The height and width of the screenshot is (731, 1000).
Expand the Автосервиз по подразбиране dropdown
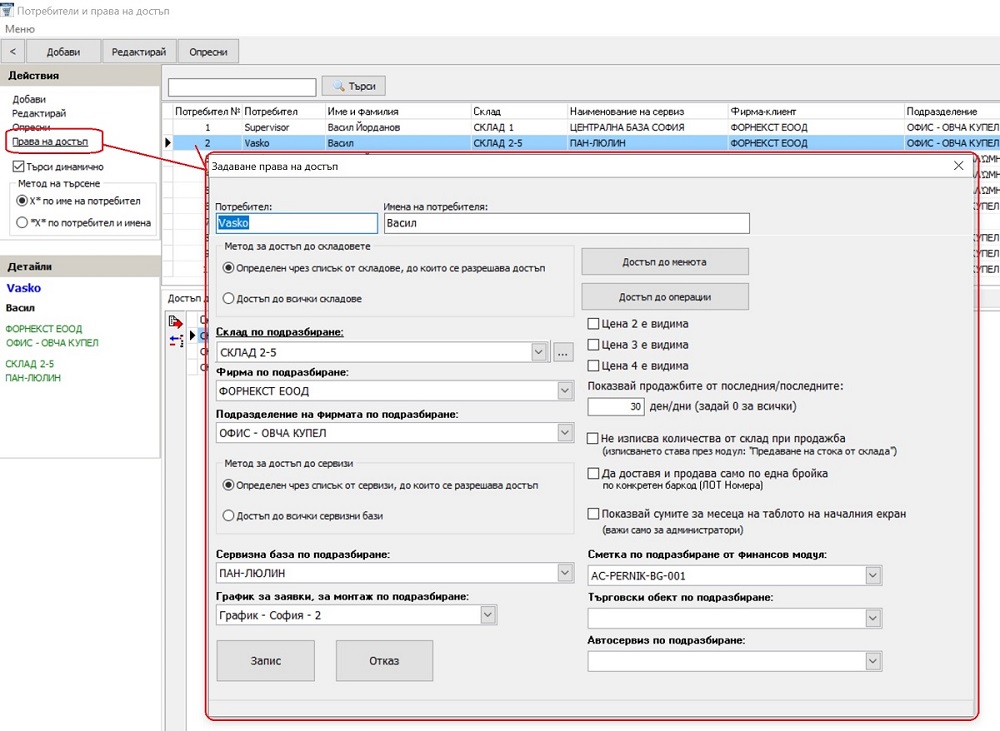click(873, 661)
